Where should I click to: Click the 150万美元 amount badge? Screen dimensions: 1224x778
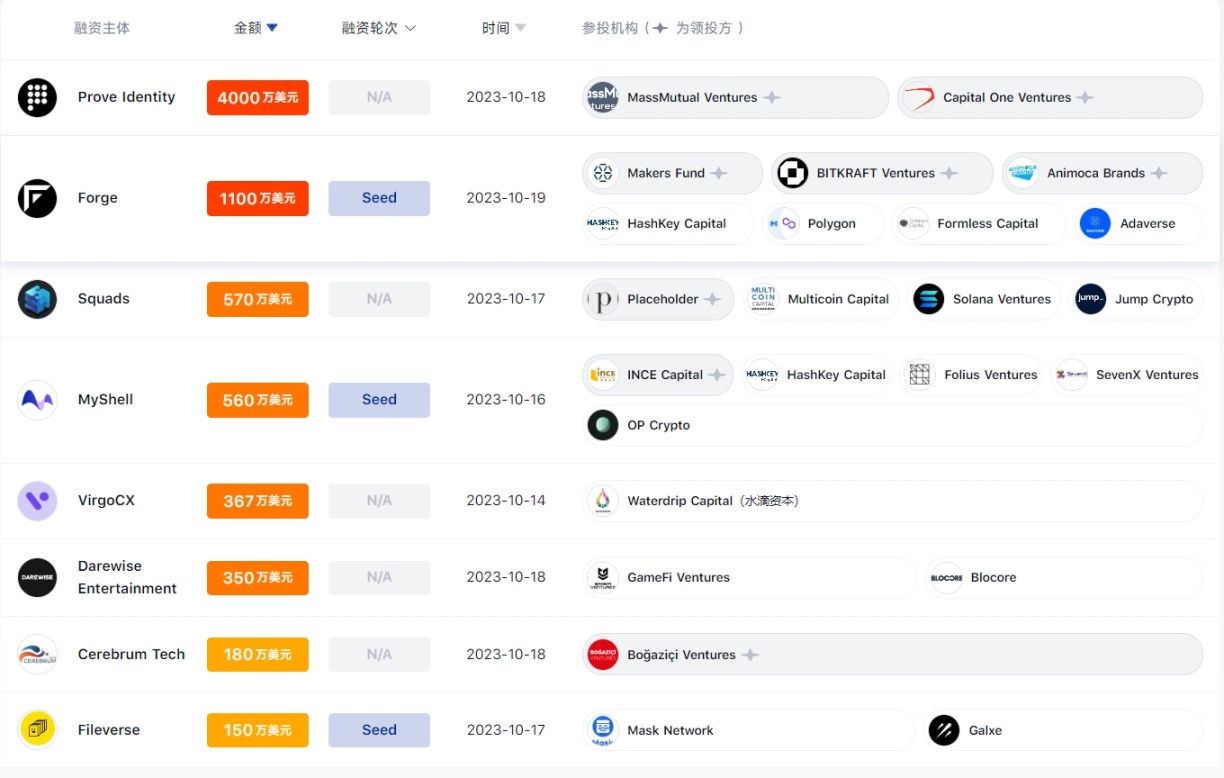coord(258,730)
